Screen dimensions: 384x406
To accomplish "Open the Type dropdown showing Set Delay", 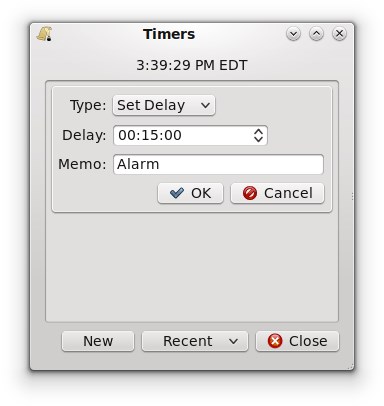I will tap(164, 105).
